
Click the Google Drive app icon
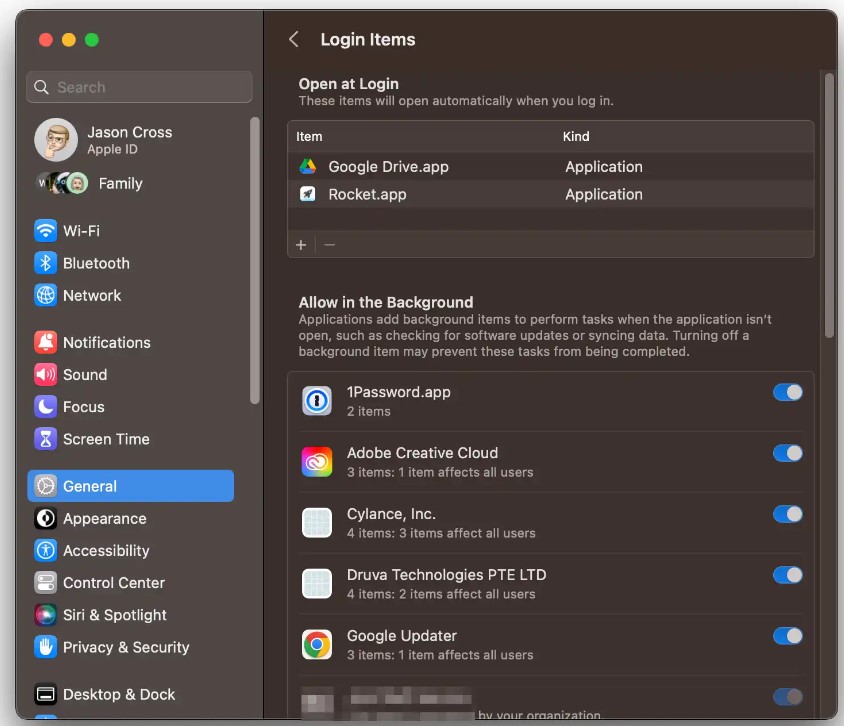(x=308, y=167)
